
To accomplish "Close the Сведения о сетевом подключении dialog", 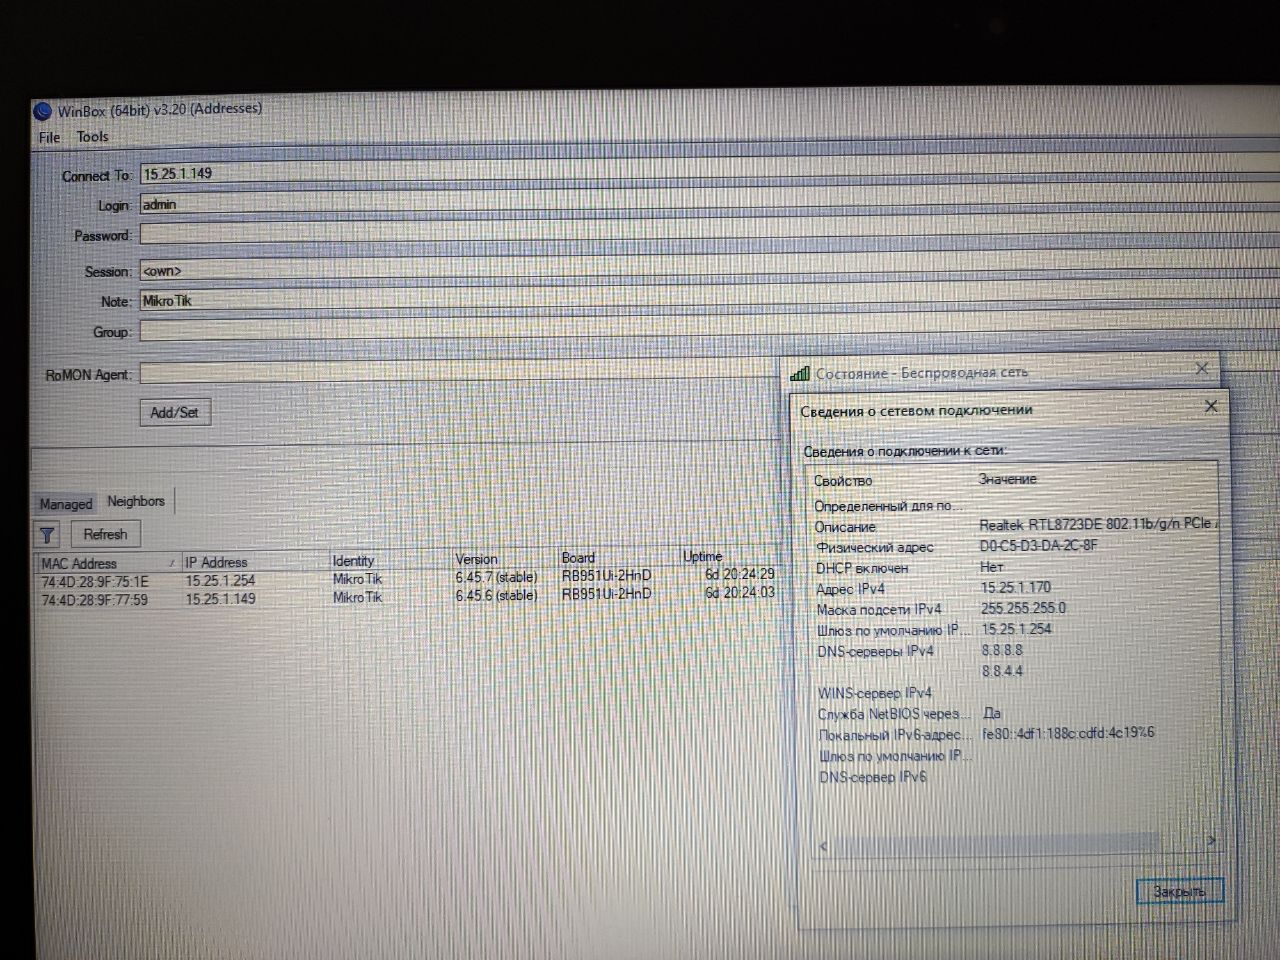I will point(1211,405).
